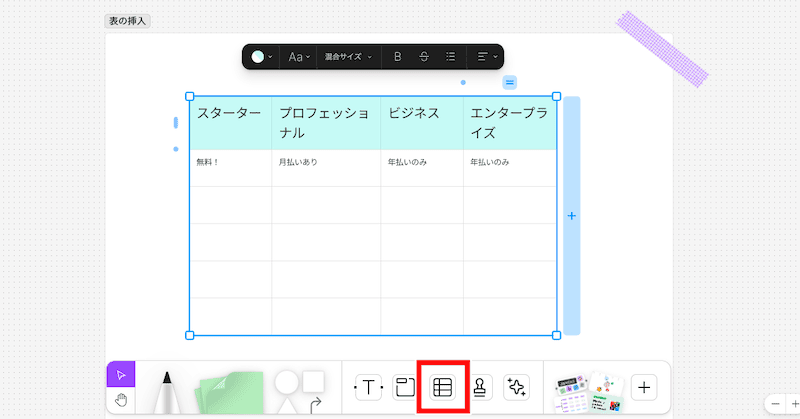Click the 無料！ table cell

(230, 168)
